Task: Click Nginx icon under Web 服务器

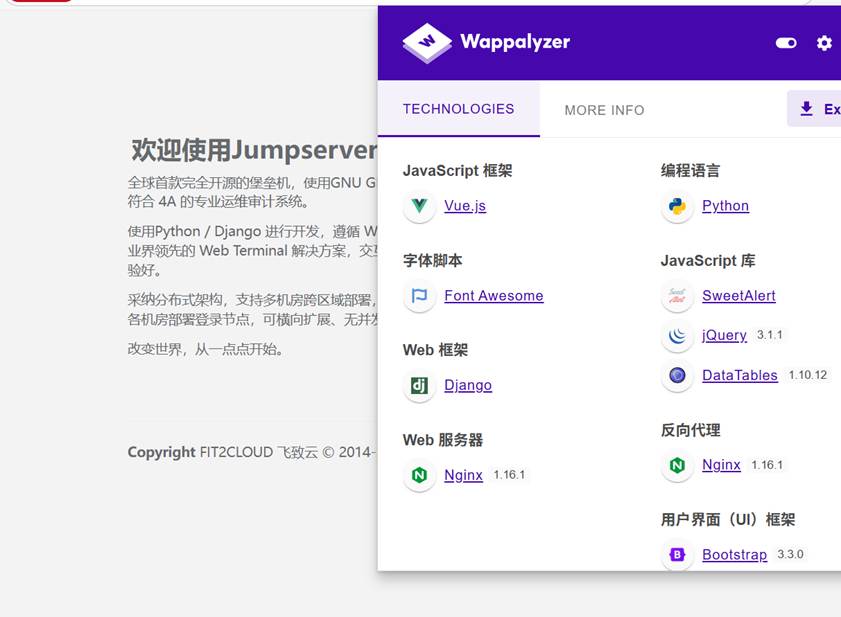Action: (419, 475)
